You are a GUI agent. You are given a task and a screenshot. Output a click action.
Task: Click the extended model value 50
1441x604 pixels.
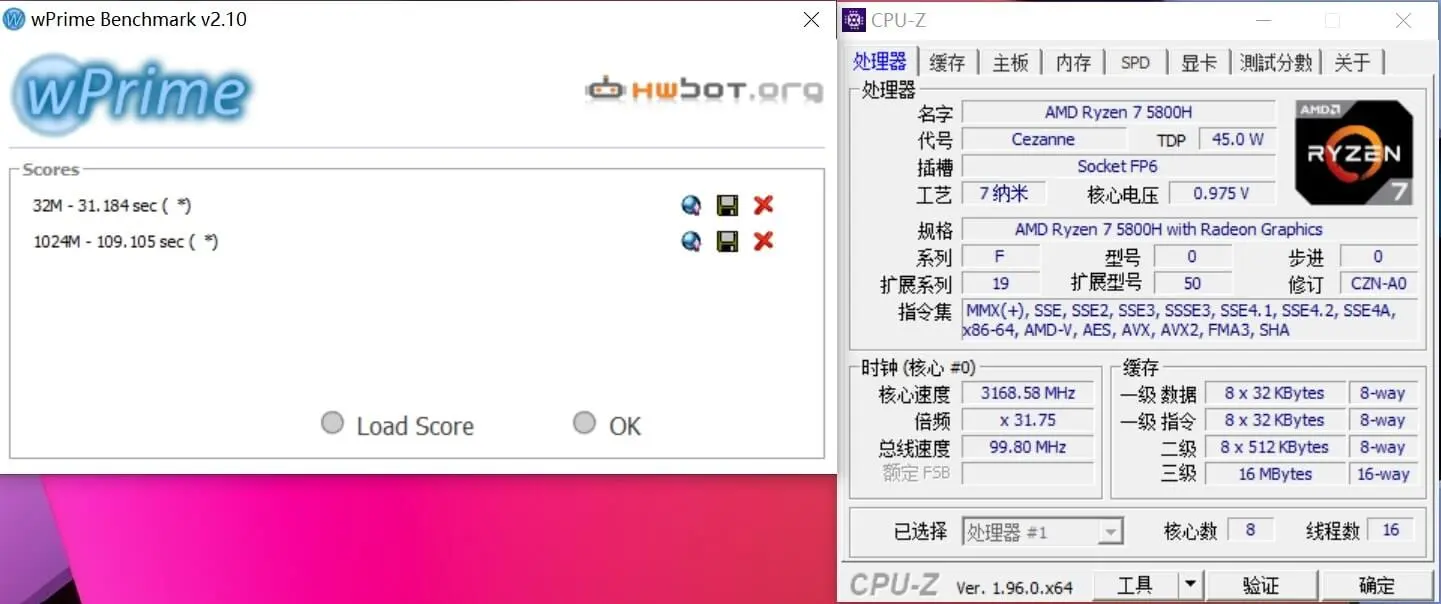point(1192,283)
